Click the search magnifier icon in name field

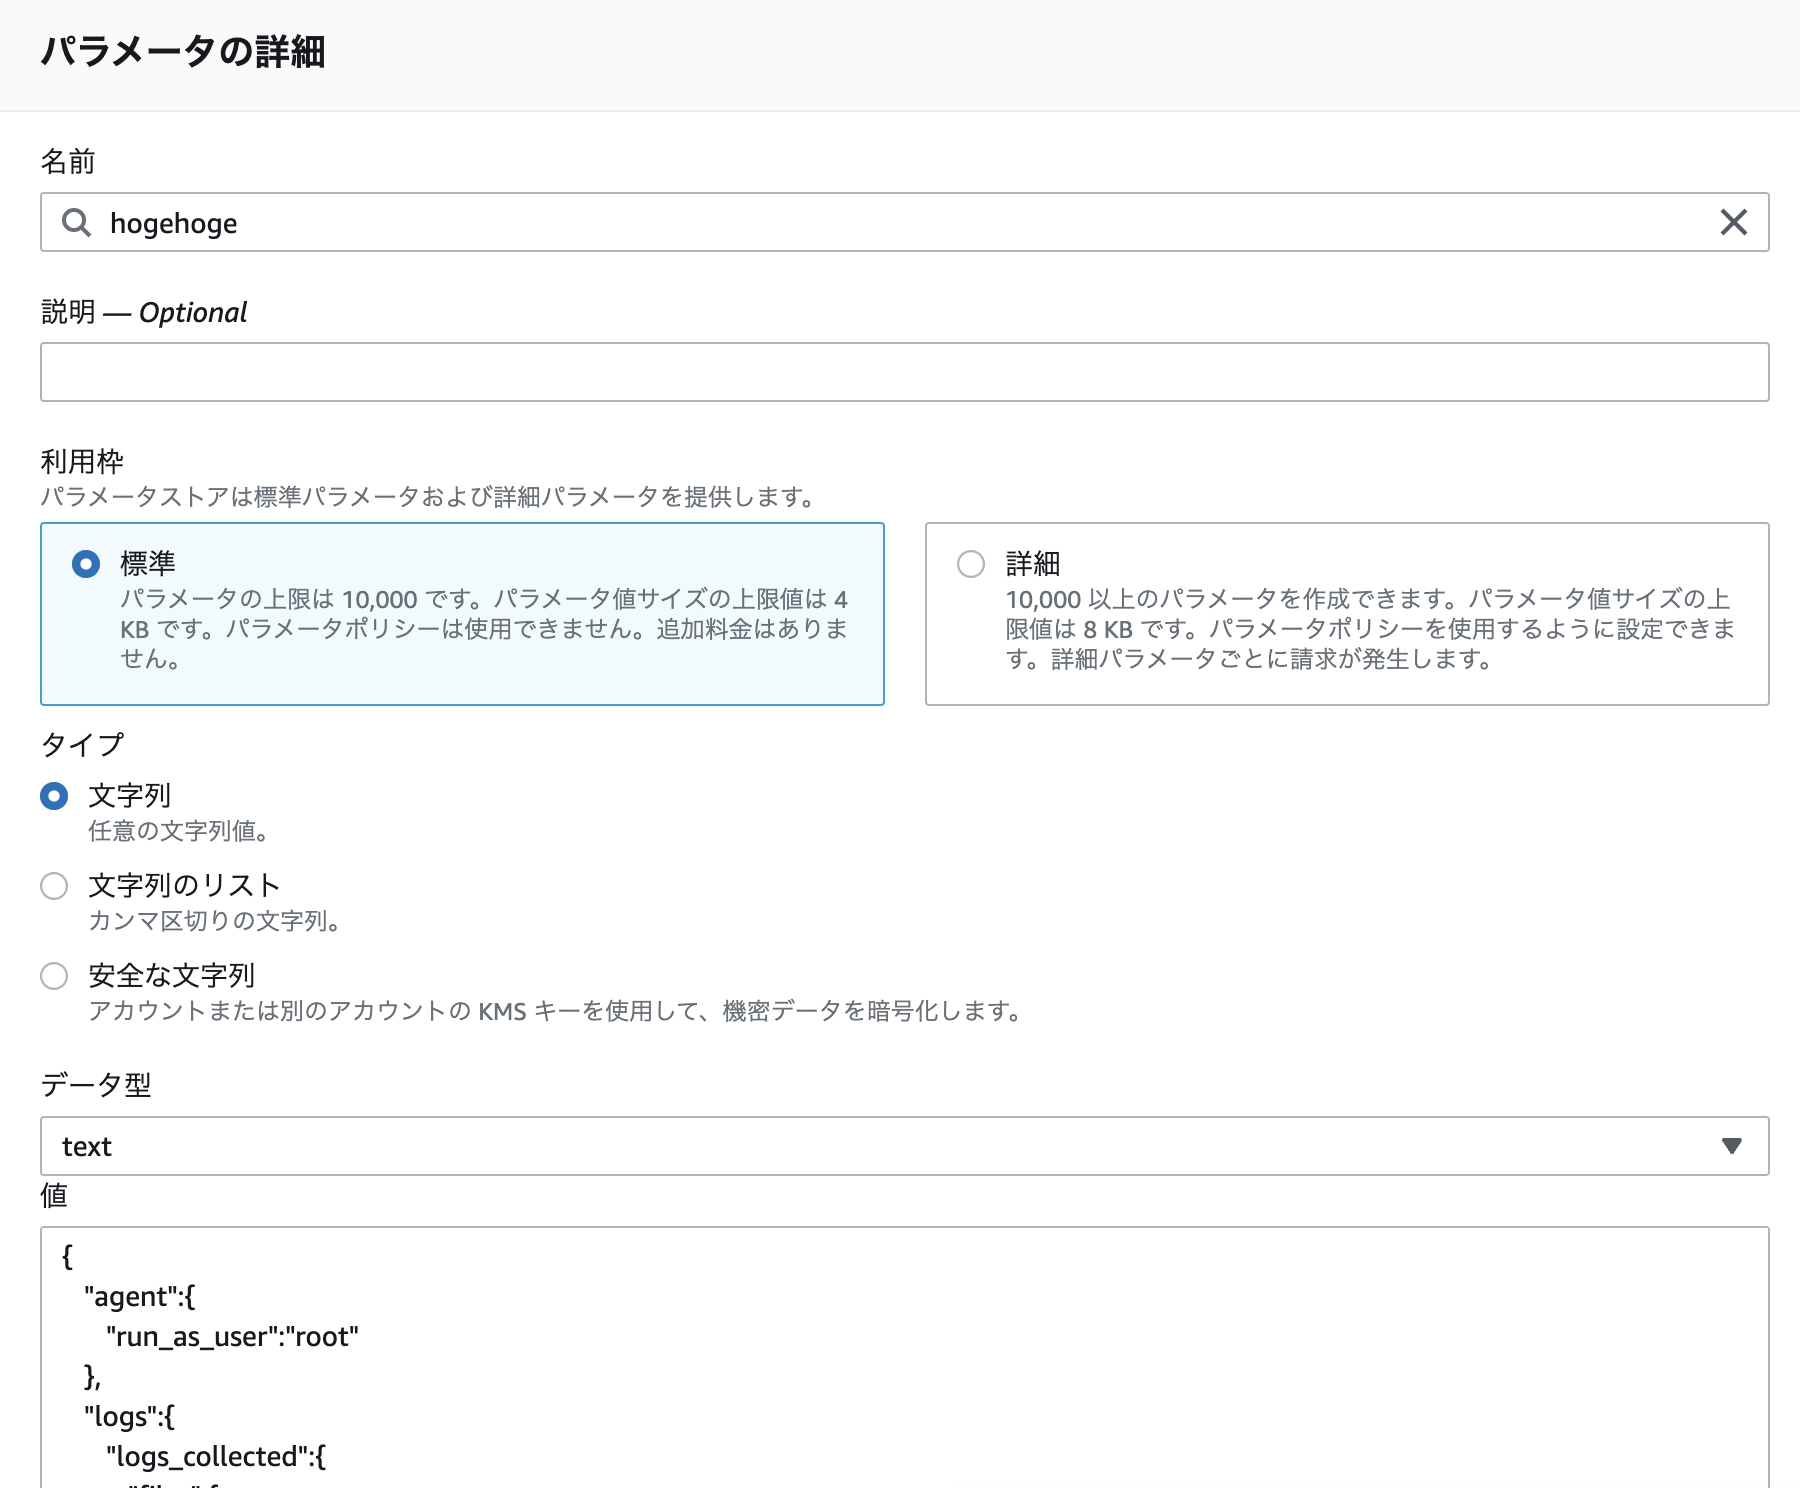[78, 222]
